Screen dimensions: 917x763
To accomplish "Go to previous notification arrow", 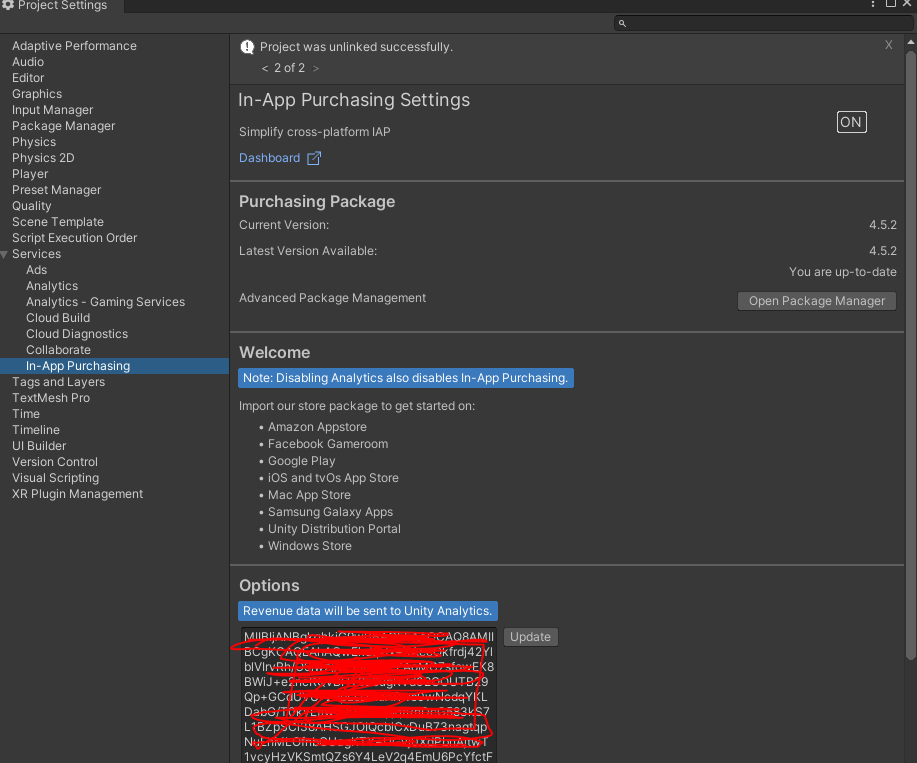I will [x=265, y=68].
